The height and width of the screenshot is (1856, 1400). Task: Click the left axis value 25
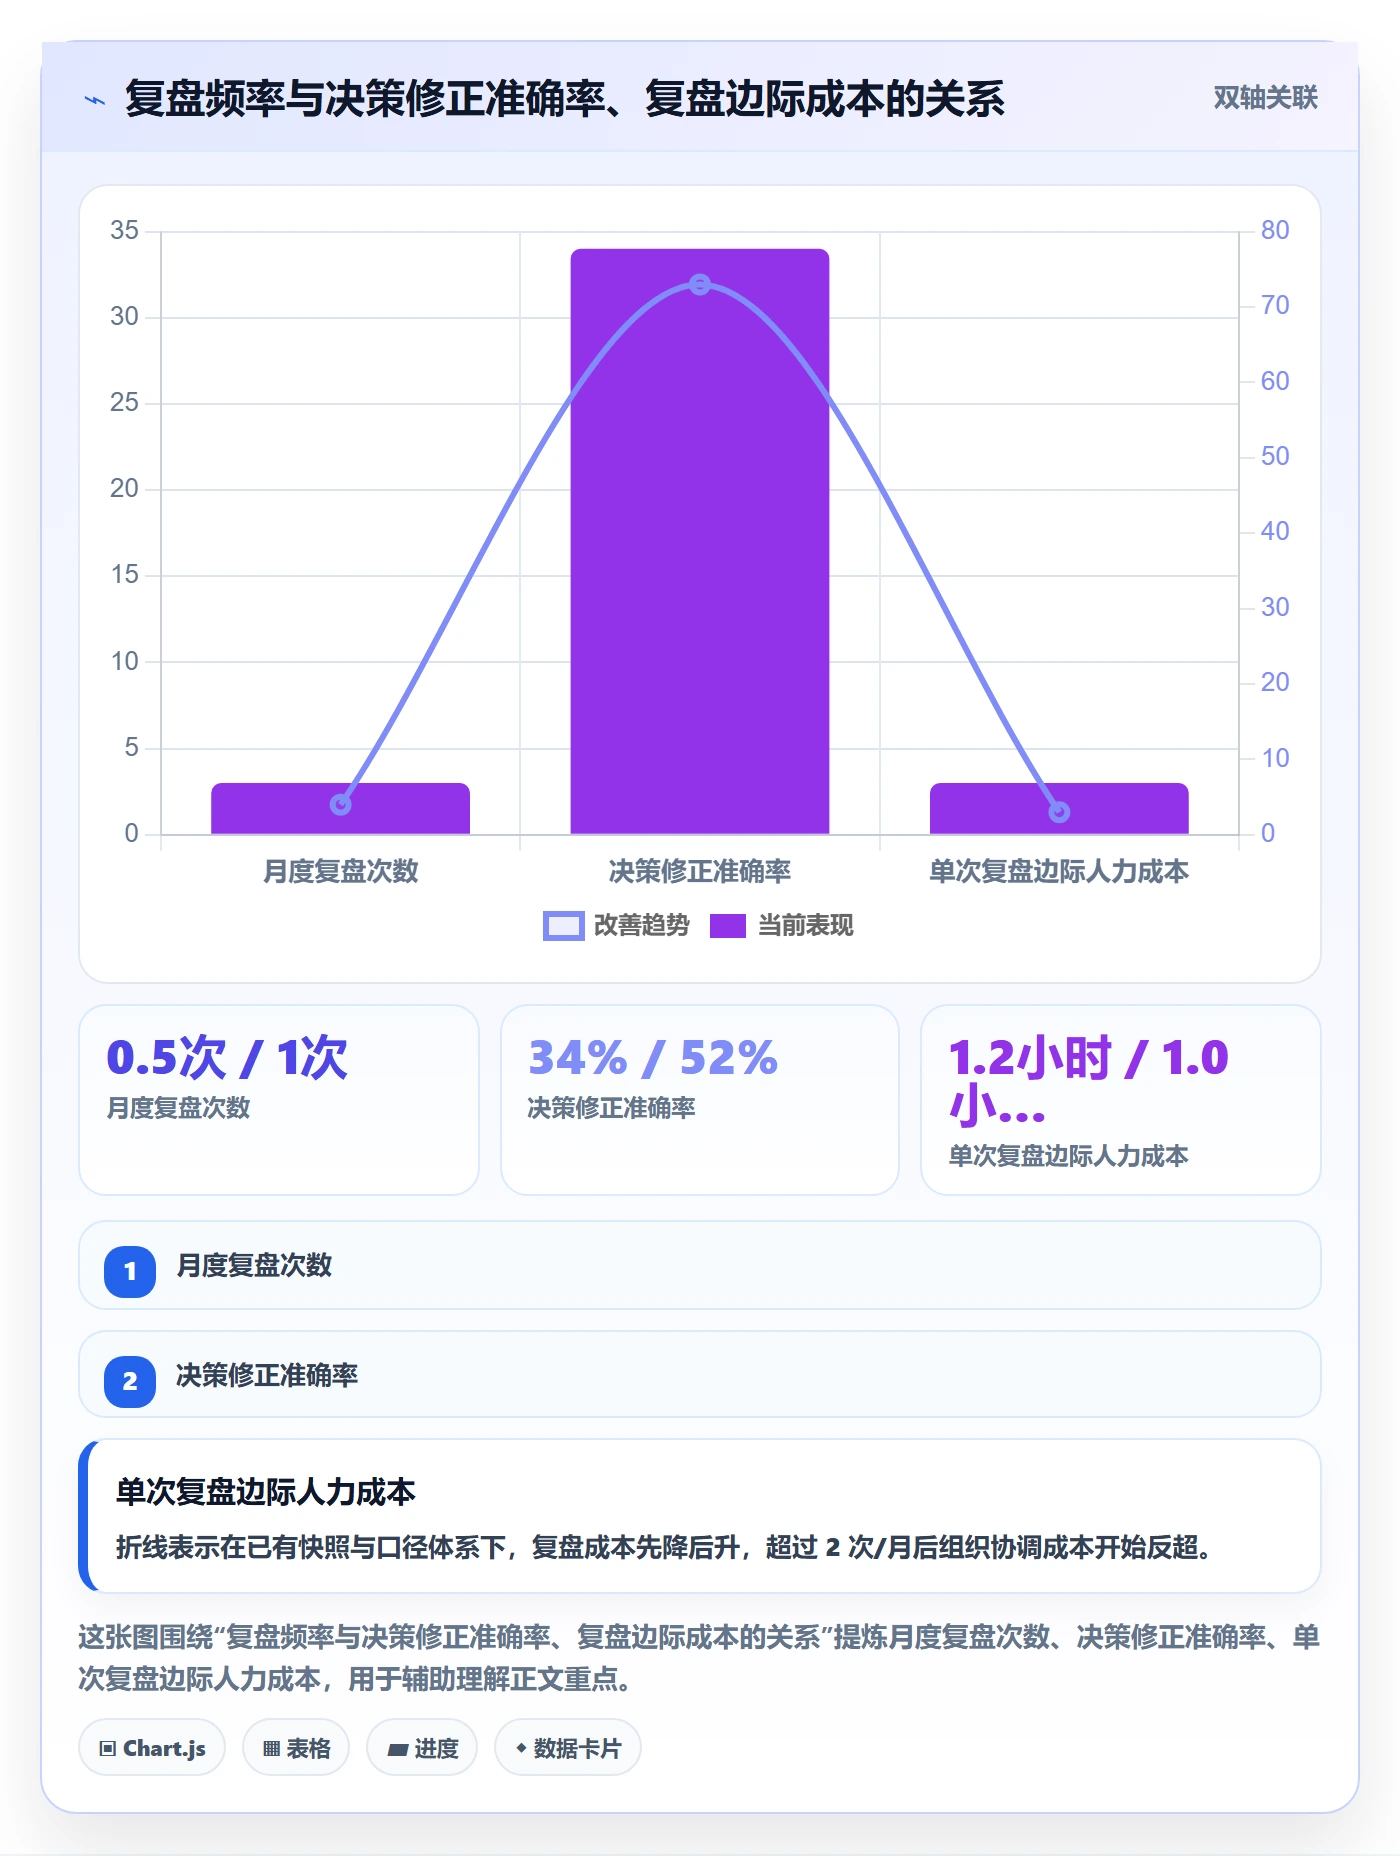(125, 403)
